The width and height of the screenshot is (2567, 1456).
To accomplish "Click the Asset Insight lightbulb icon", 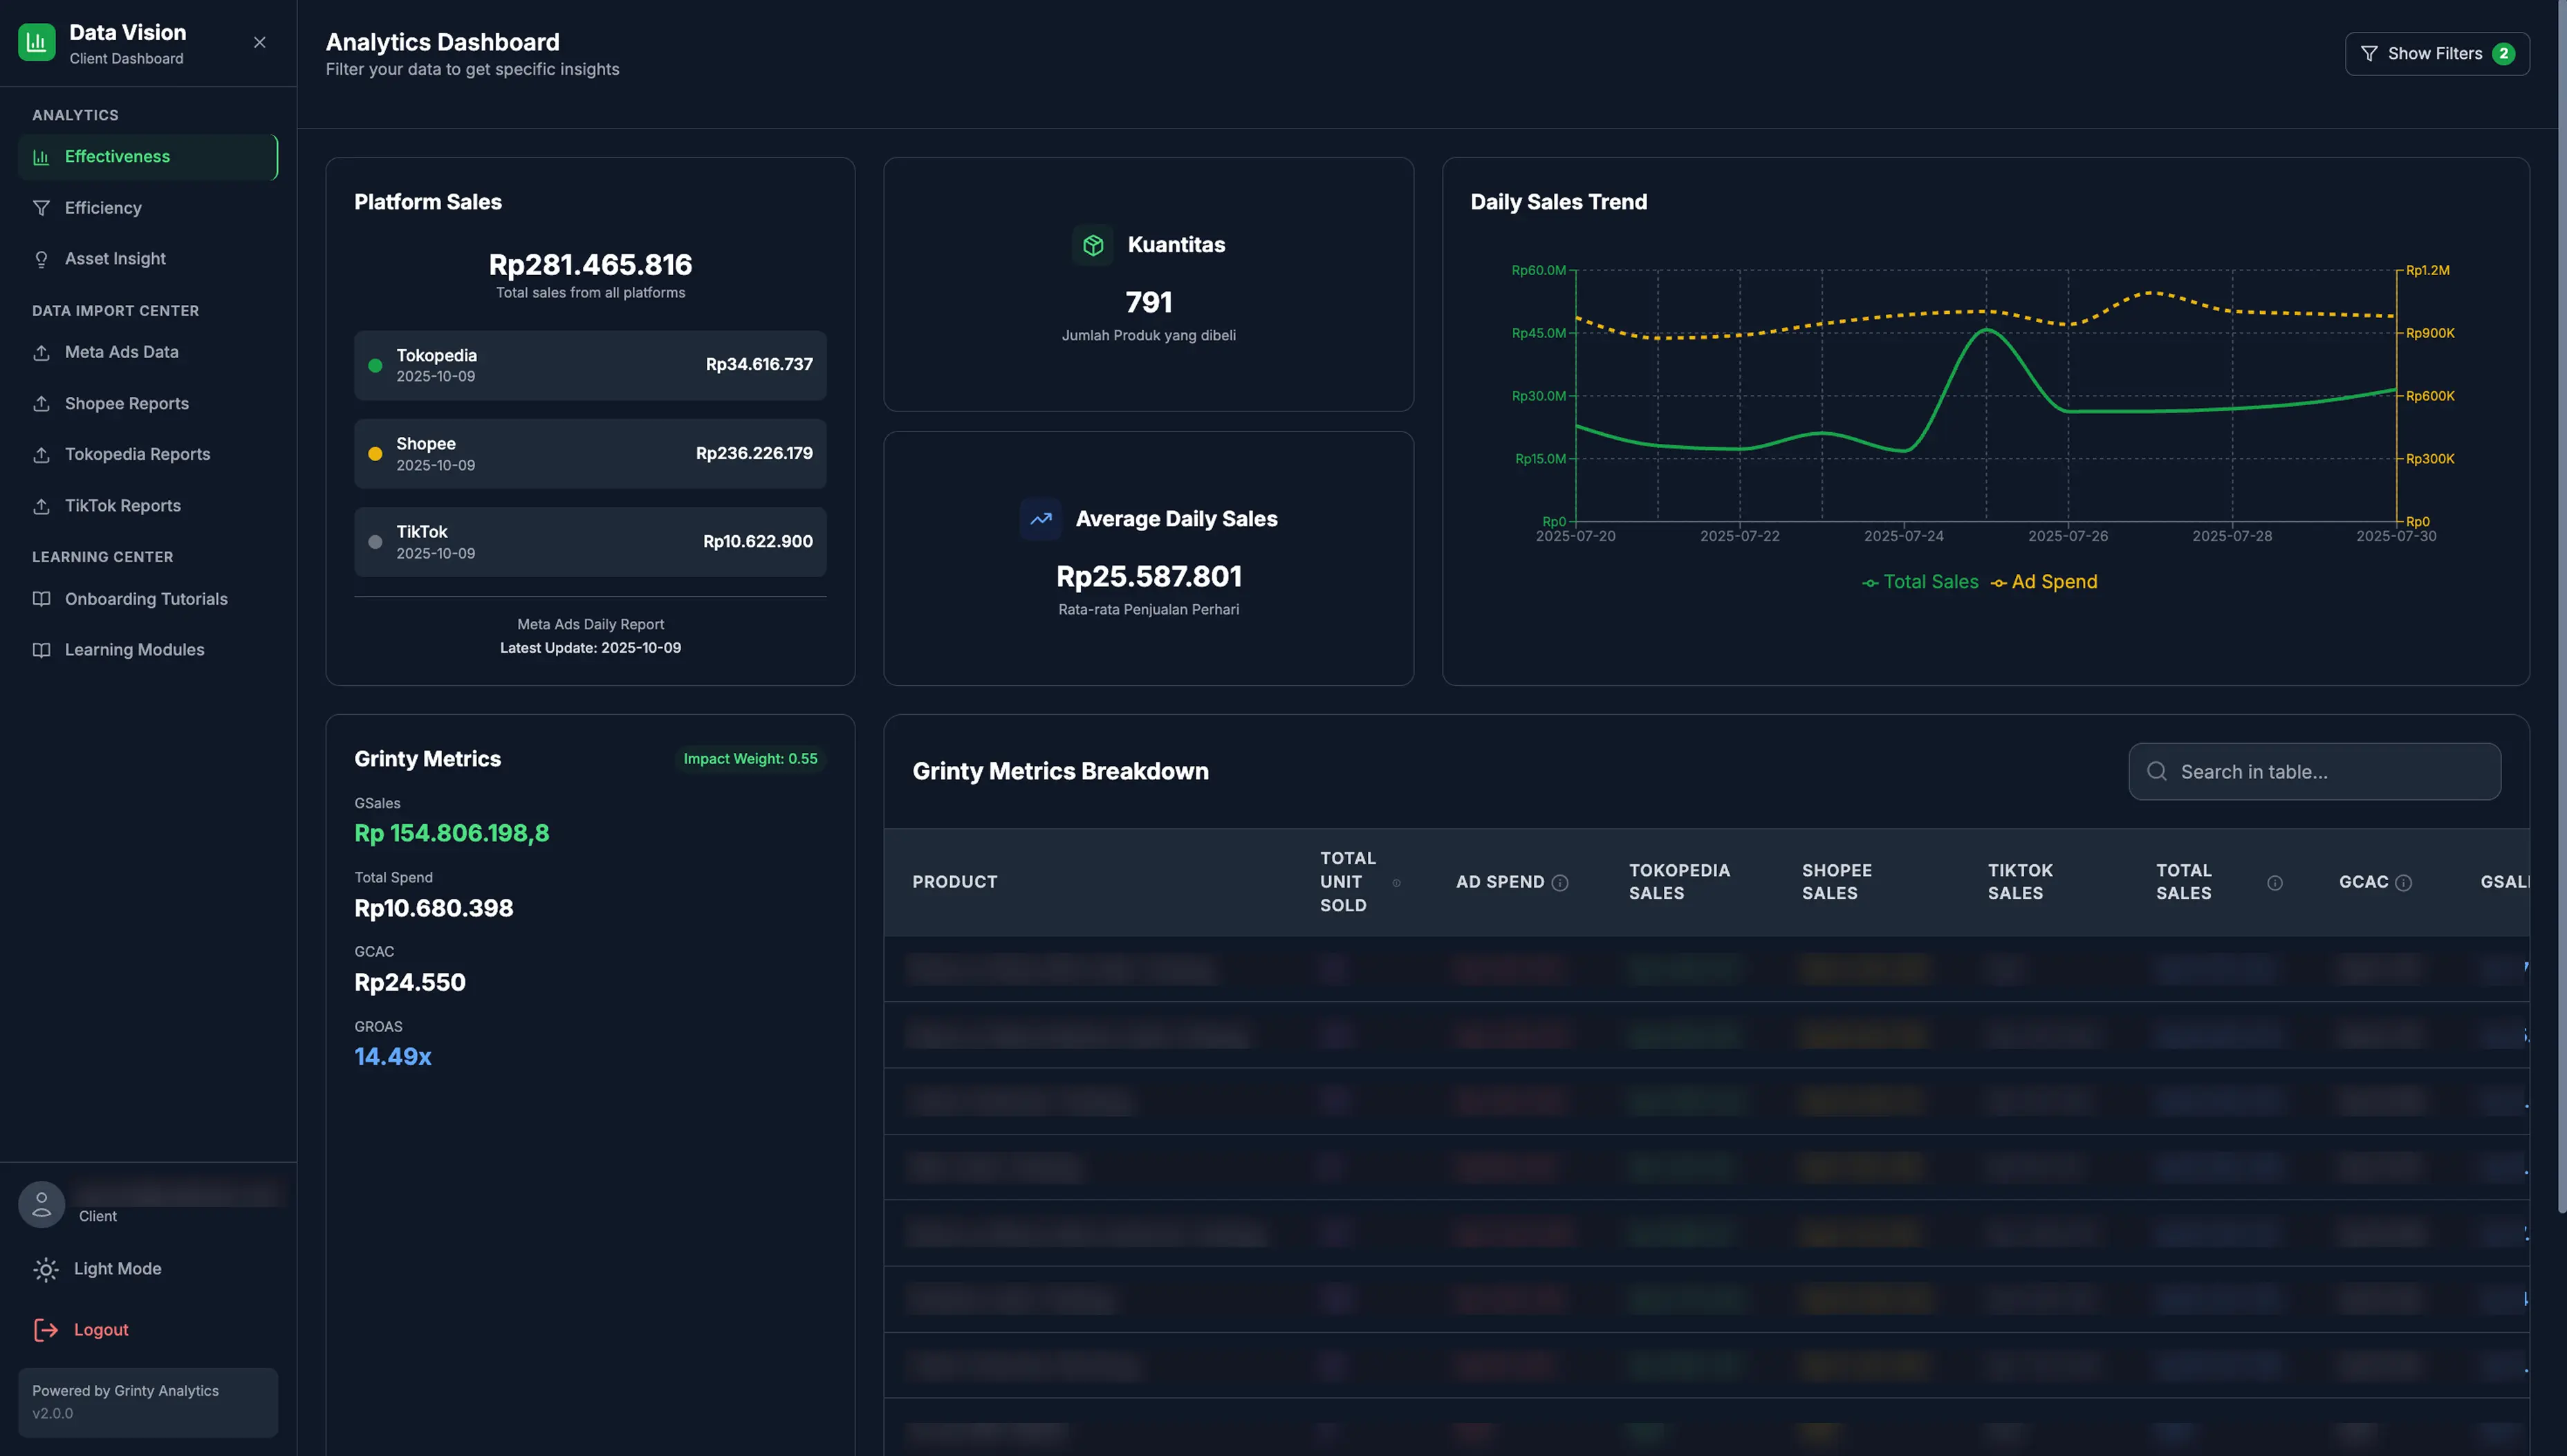I will [x=42, y=258].
